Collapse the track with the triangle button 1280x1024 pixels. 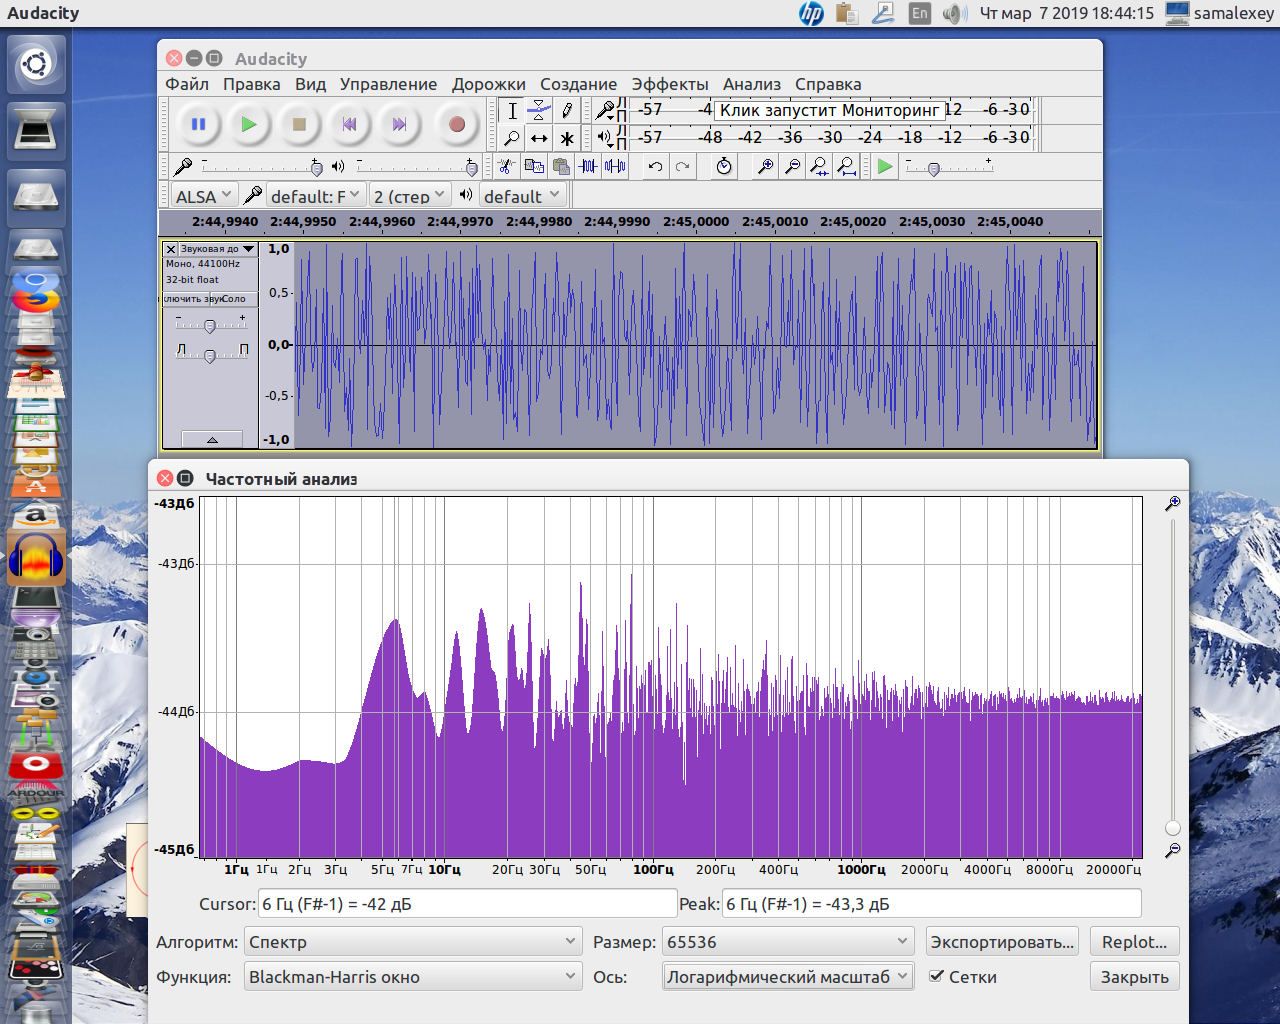tap(212, 439)
